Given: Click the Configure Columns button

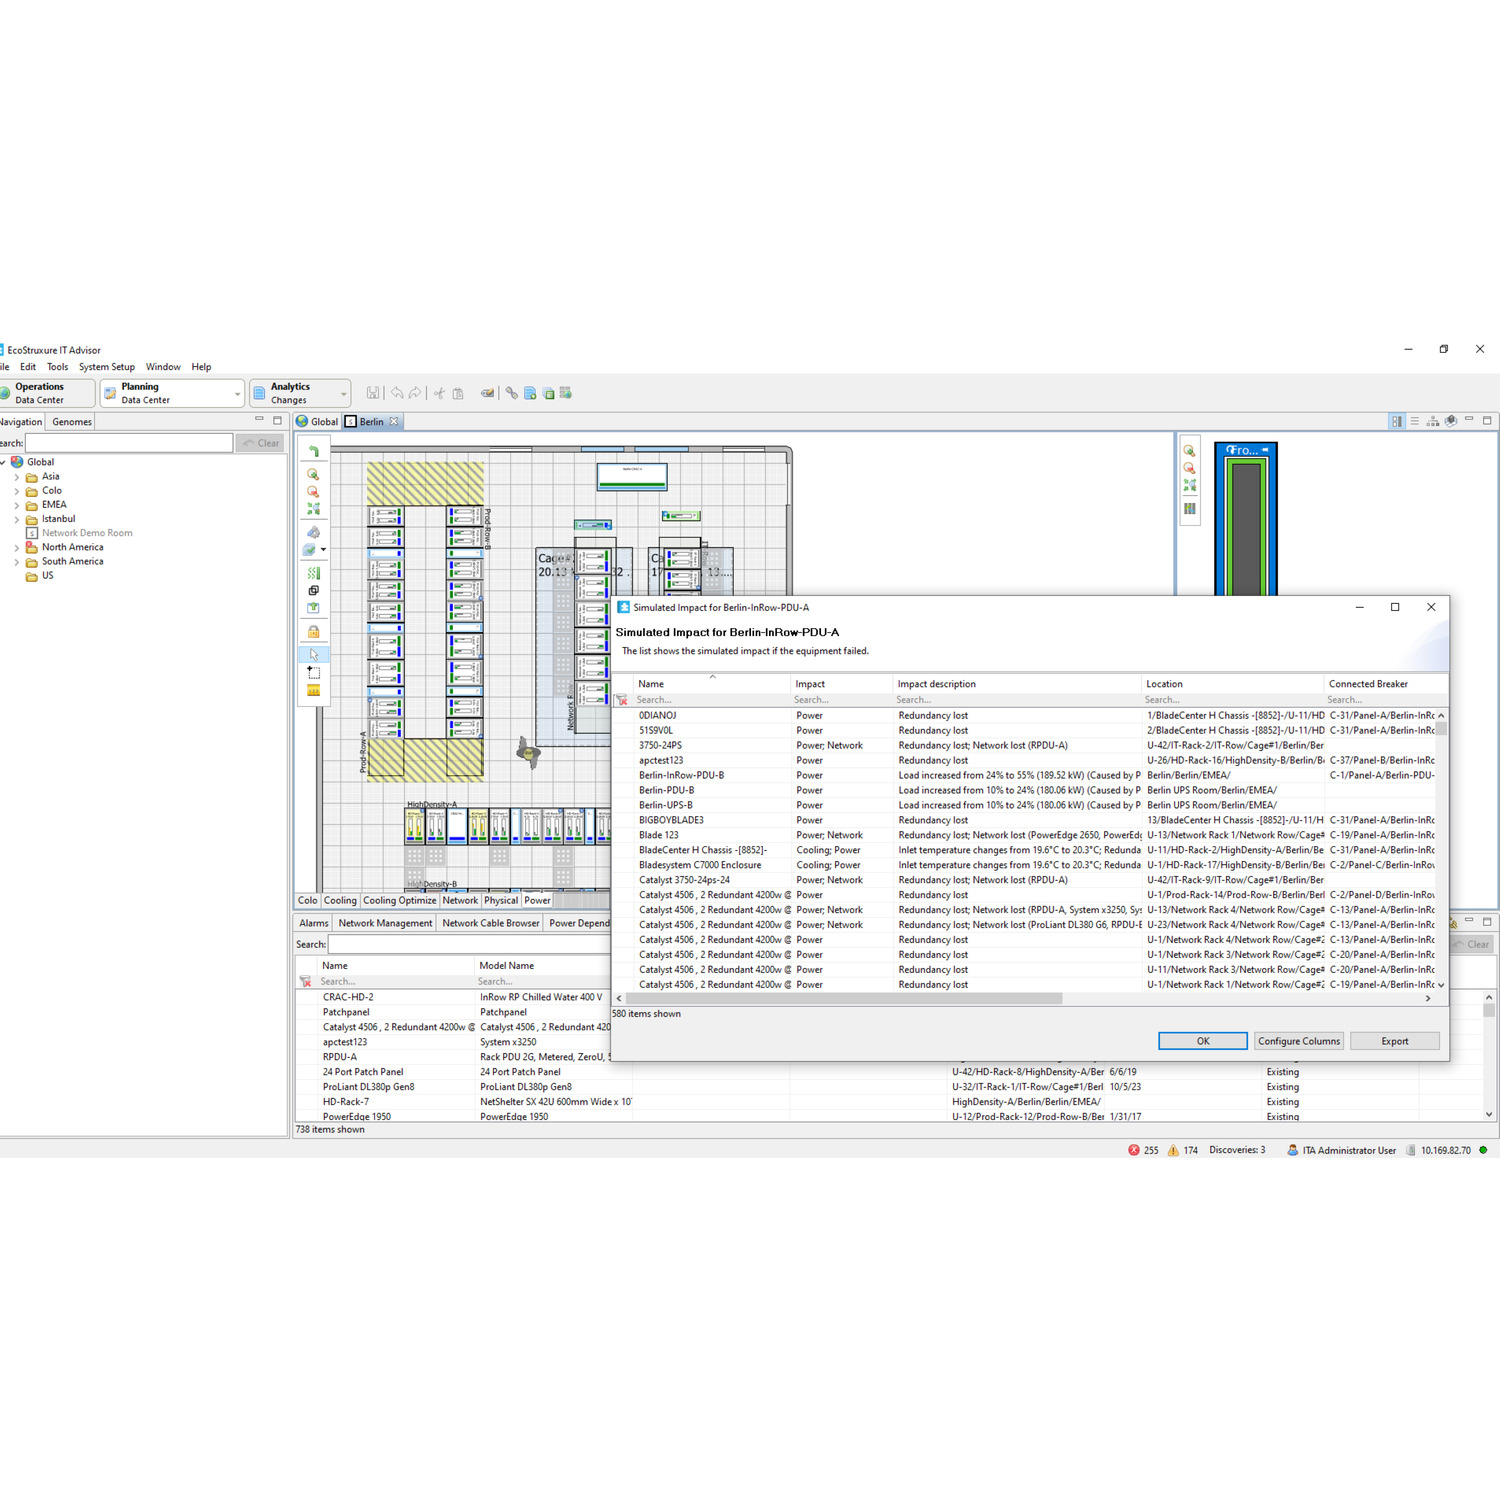Looking at the screenshot, I should 1299,1041.
